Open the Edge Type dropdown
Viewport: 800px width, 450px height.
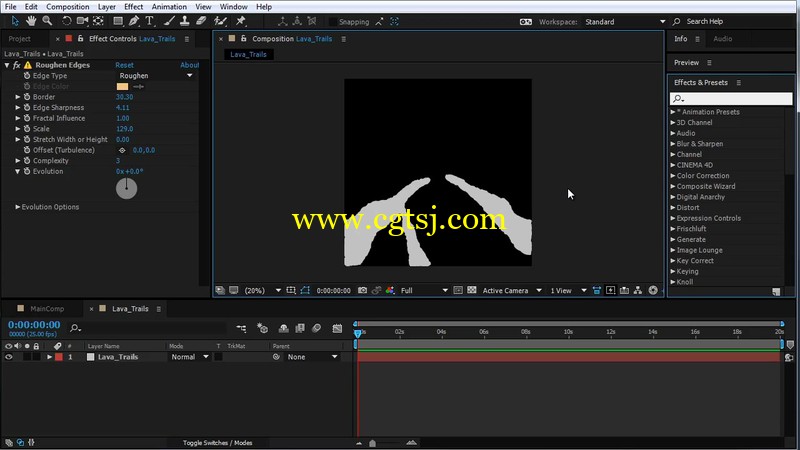click(156, 76)
